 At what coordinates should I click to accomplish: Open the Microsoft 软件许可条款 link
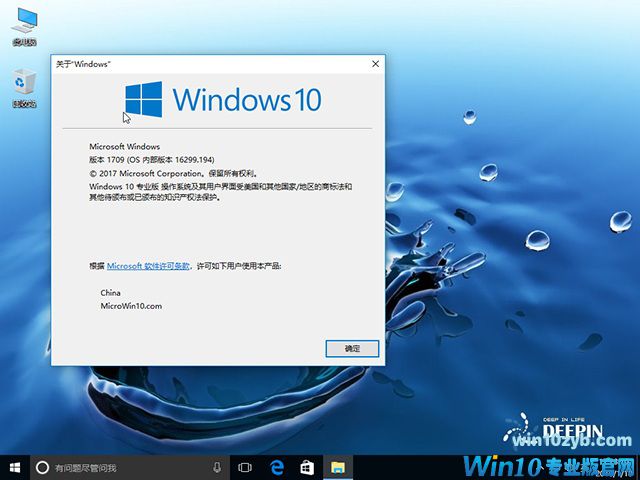tap(148, 266)
